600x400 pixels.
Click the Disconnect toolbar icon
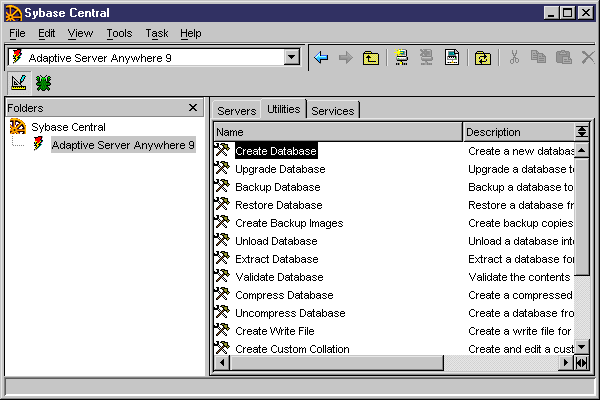426,57
